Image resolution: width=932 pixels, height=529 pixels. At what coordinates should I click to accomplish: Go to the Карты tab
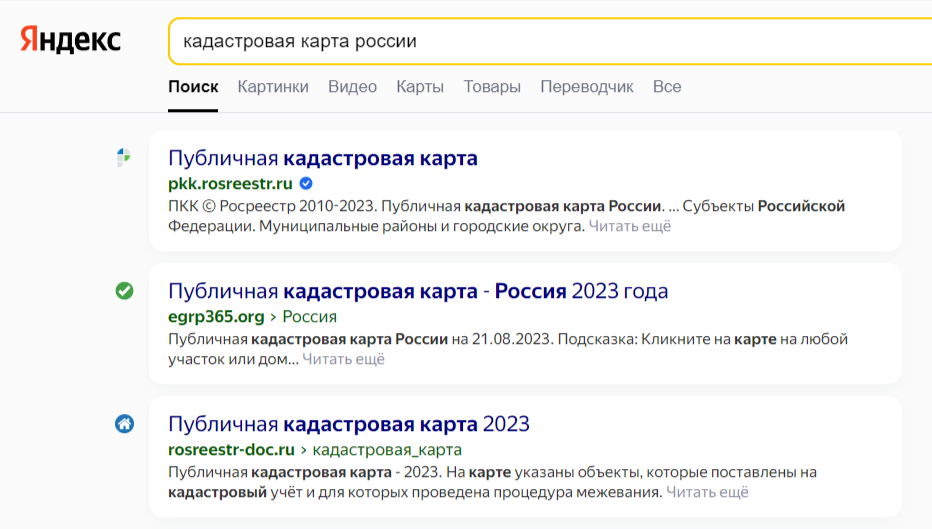tap(420, 87)
